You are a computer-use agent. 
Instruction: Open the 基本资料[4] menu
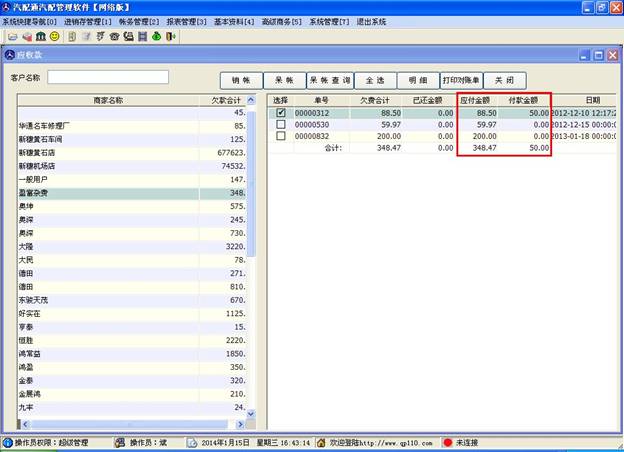point(235,21)
